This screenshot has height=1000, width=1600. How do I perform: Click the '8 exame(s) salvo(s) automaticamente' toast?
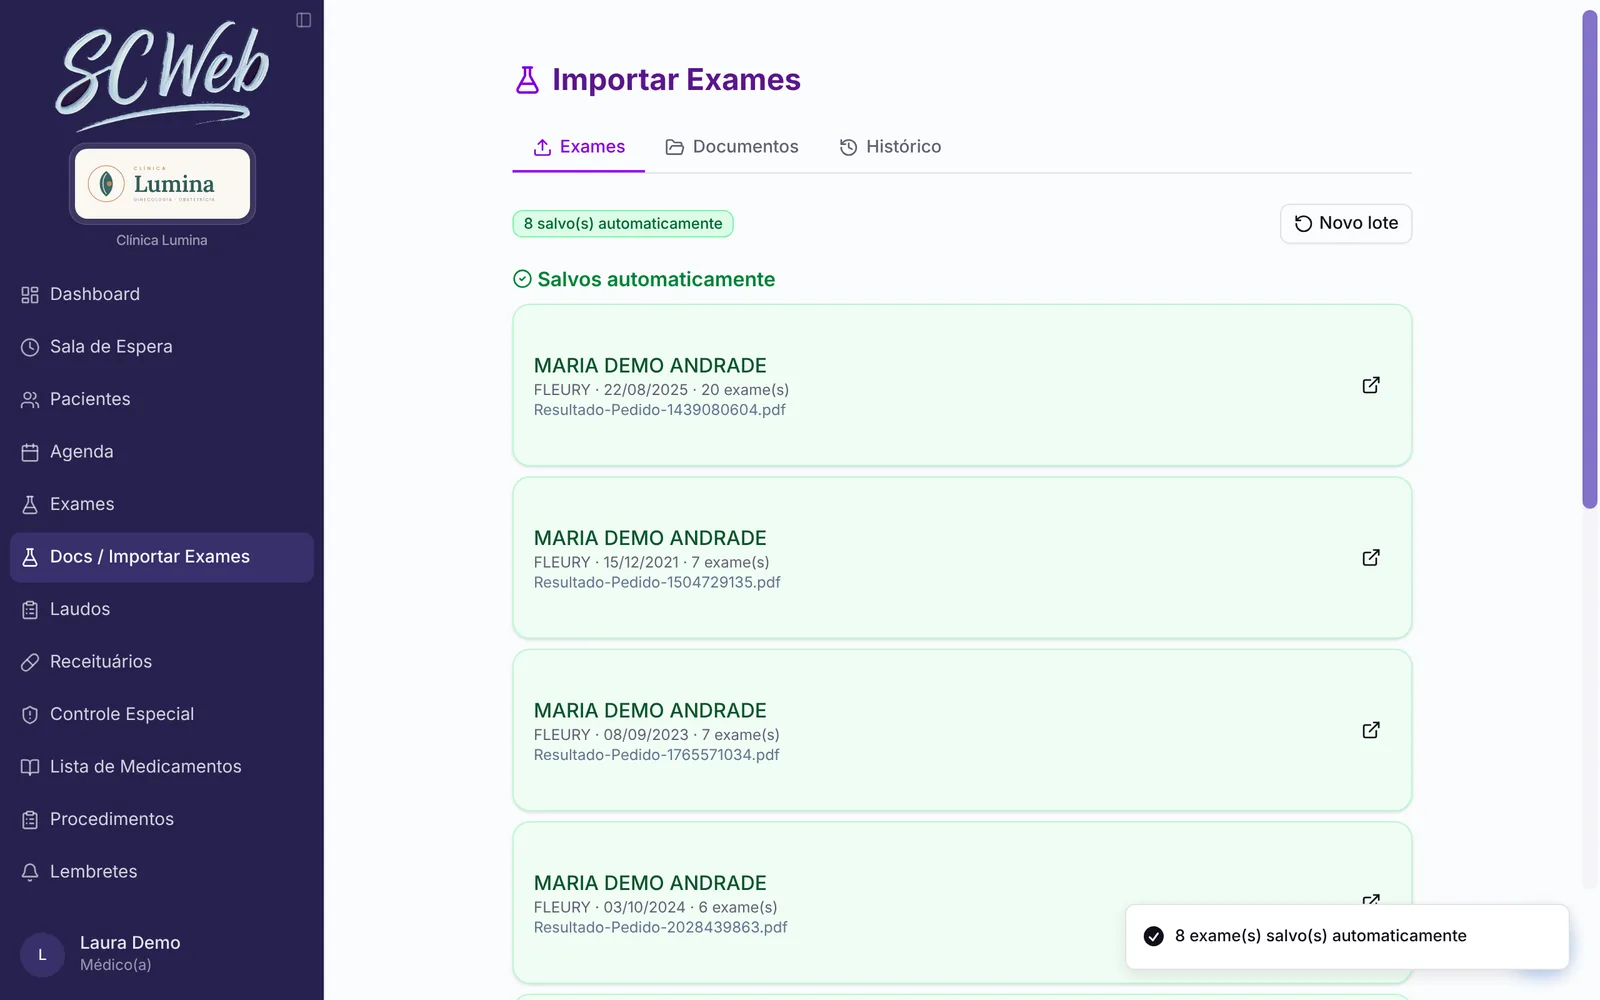[1347, 937]
